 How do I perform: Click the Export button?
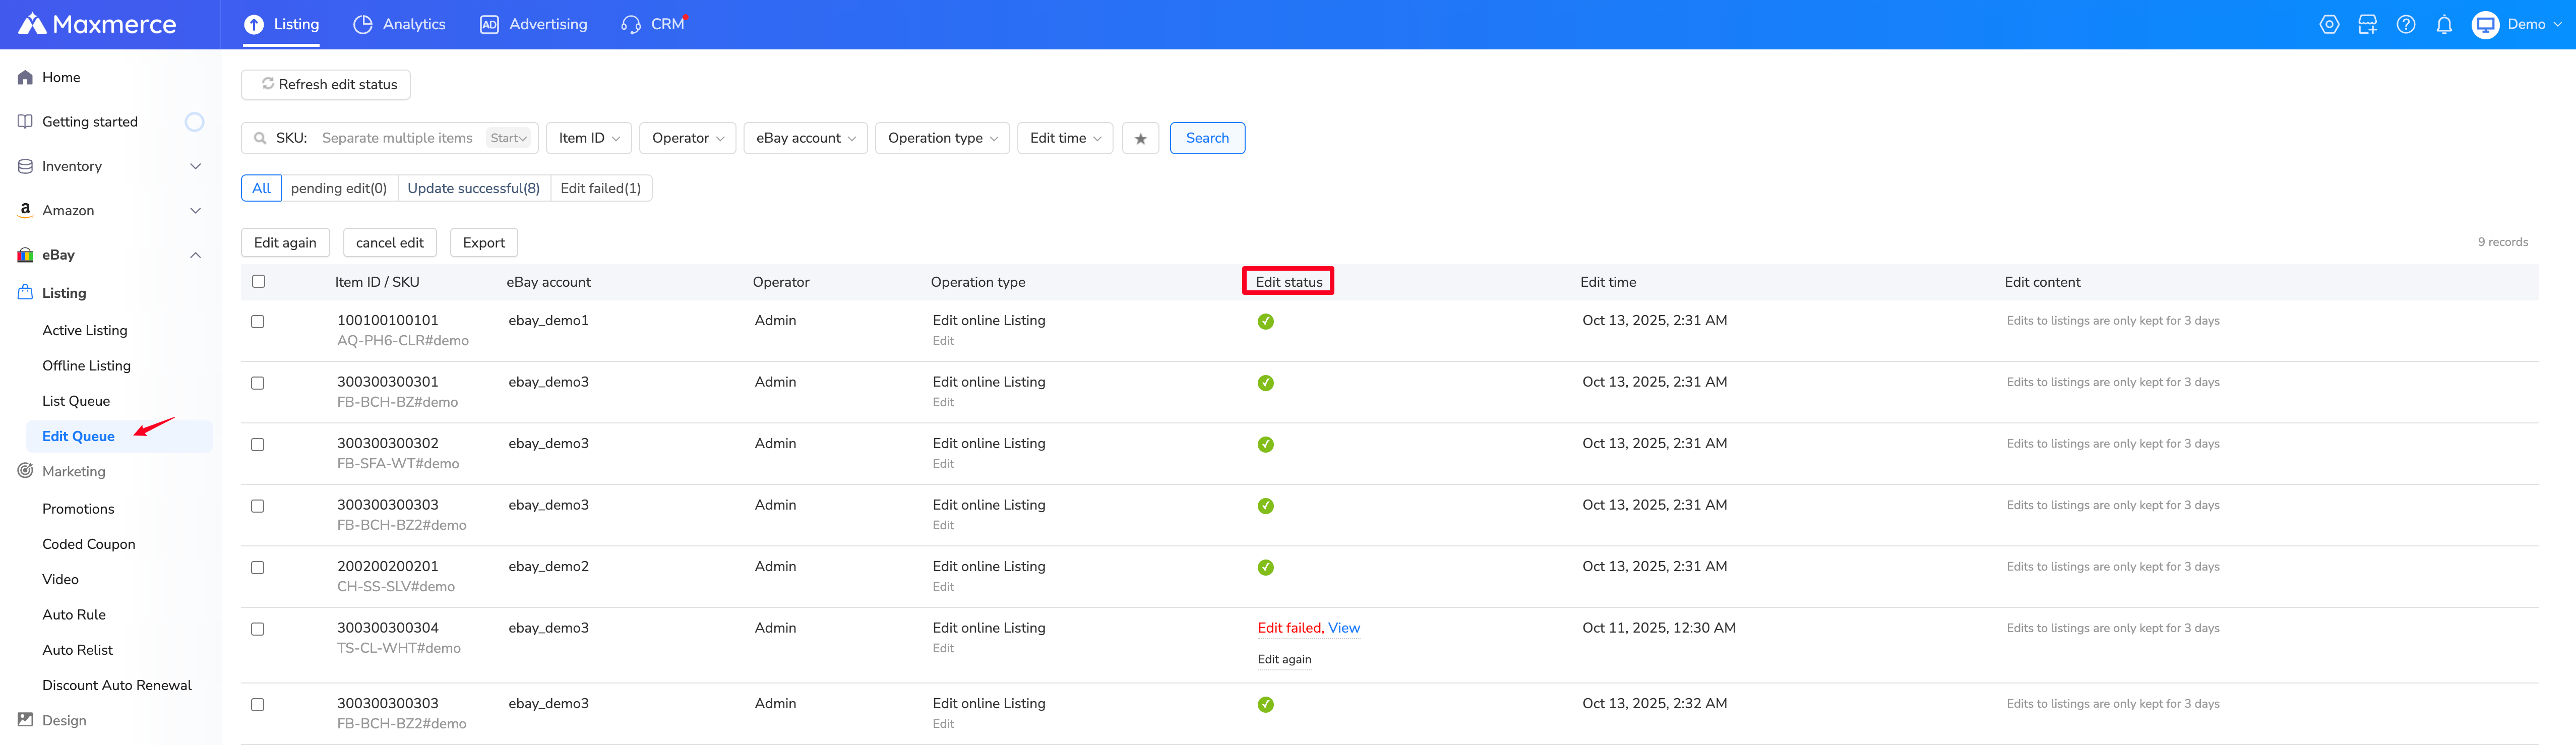click(484, 242)
